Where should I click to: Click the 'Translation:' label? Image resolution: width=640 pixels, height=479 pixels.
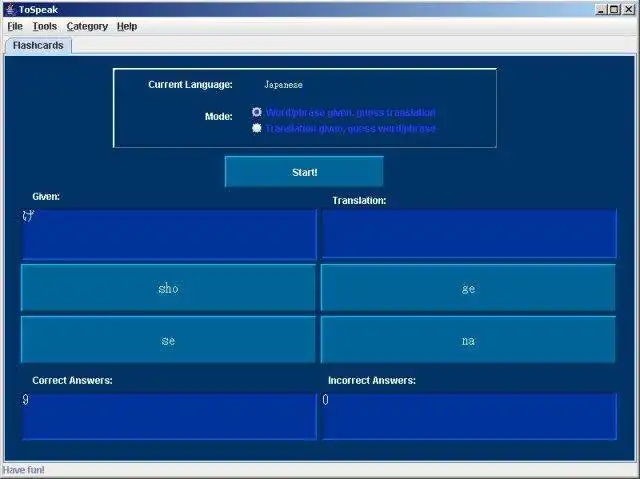click(359, 200)
